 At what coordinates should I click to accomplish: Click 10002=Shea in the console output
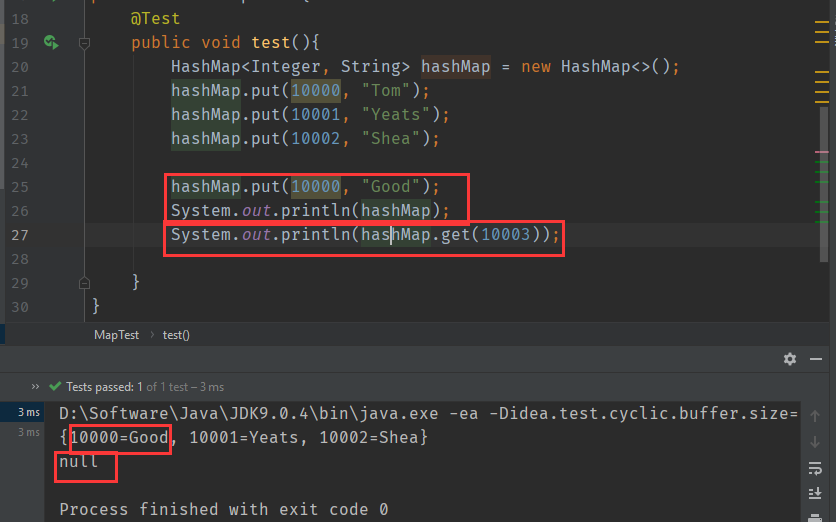point(369,438)
